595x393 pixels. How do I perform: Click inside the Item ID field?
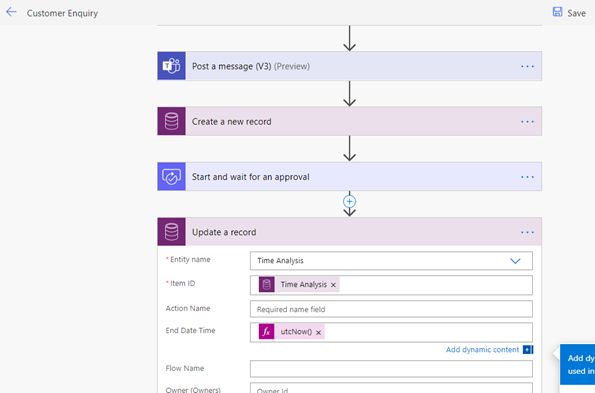coord(391,285)
